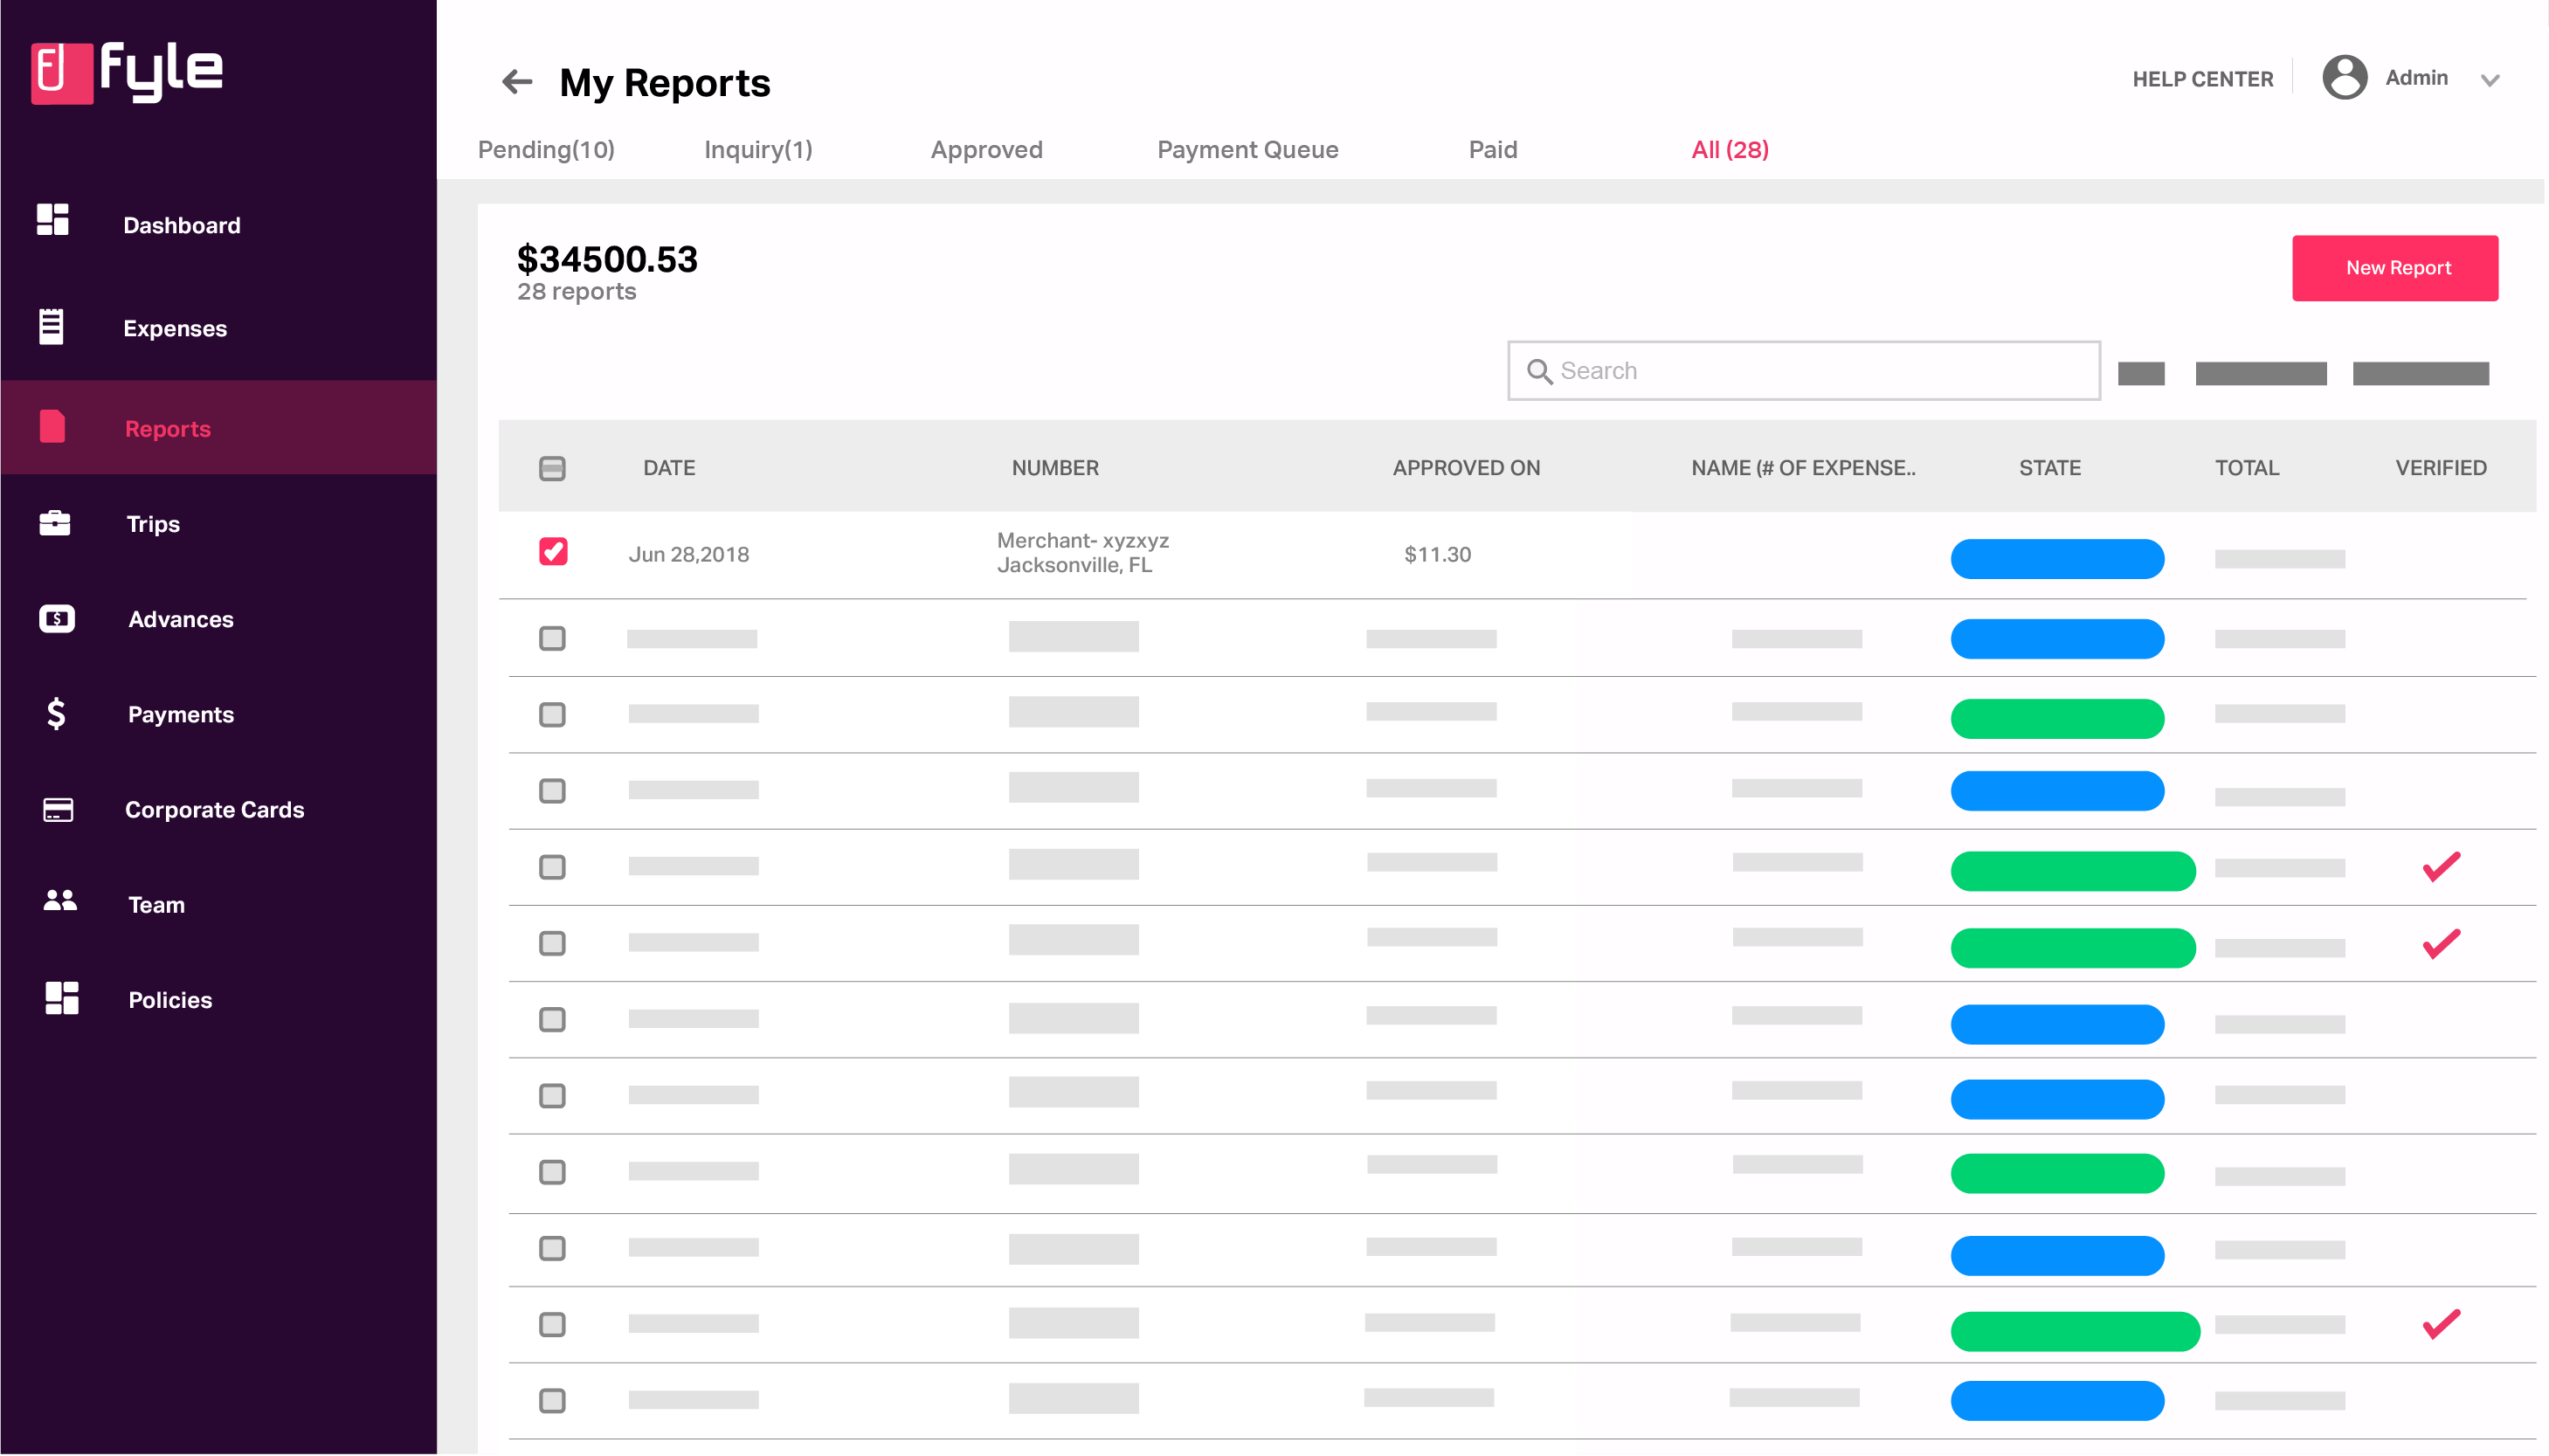The image size is (2549, 1456).
Task: Click the Expenses receipt icon in sidebar
Action: pyautogui.click(x=51, y=327)
